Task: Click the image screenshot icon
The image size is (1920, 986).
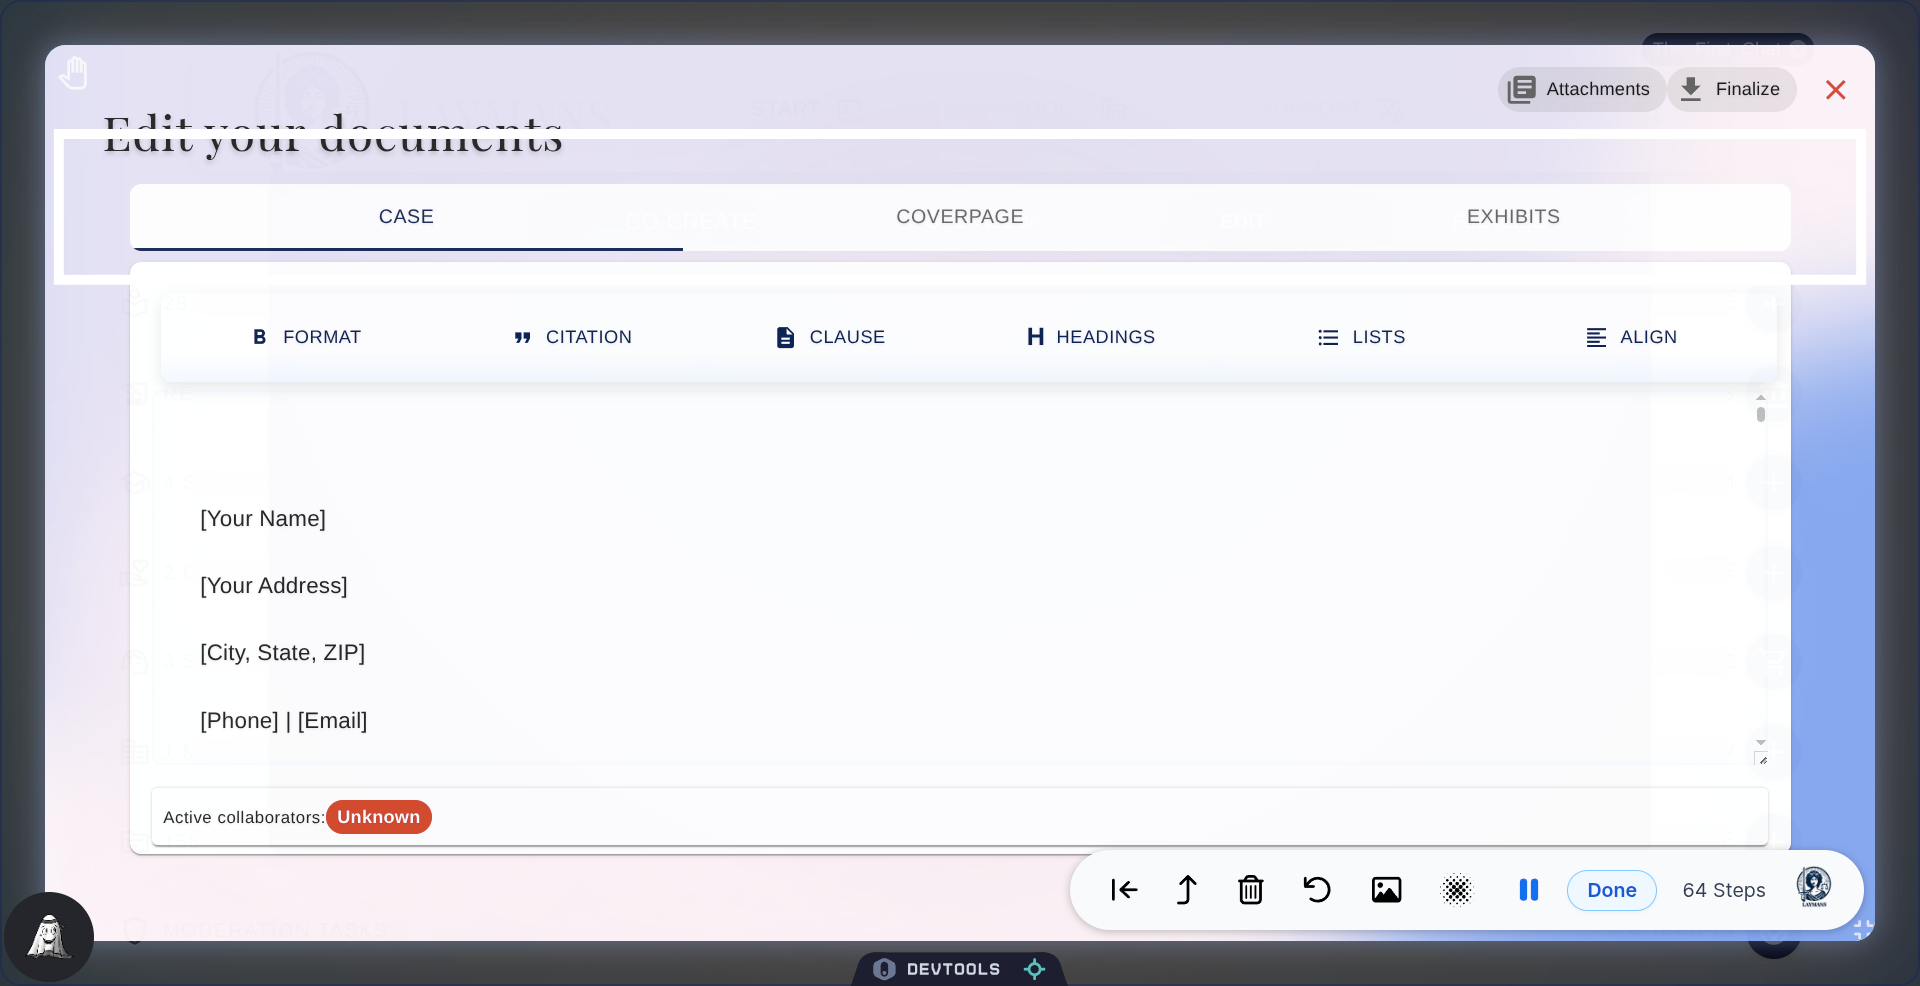Action: tap(1386, 890)
